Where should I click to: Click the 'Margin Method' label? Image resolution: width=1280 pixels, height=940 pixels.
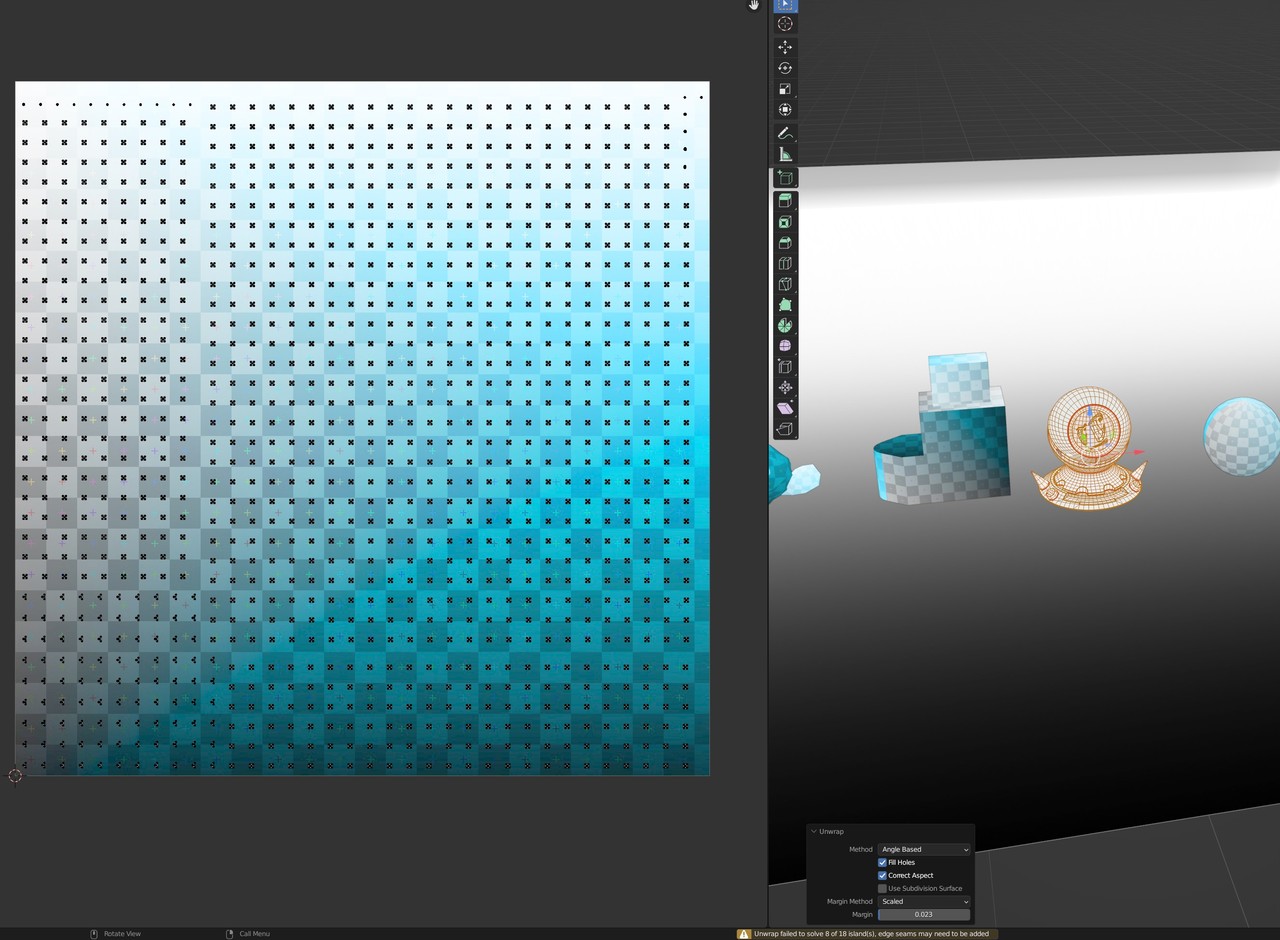pos(850,901)
